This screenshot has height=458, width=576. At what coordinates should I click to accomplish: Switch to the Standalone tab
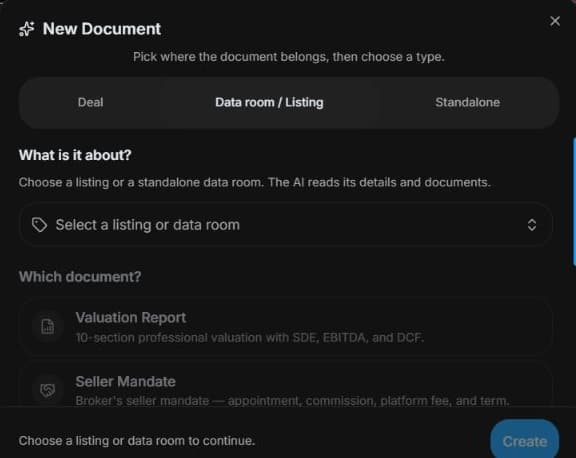click(x=467, y=102)
